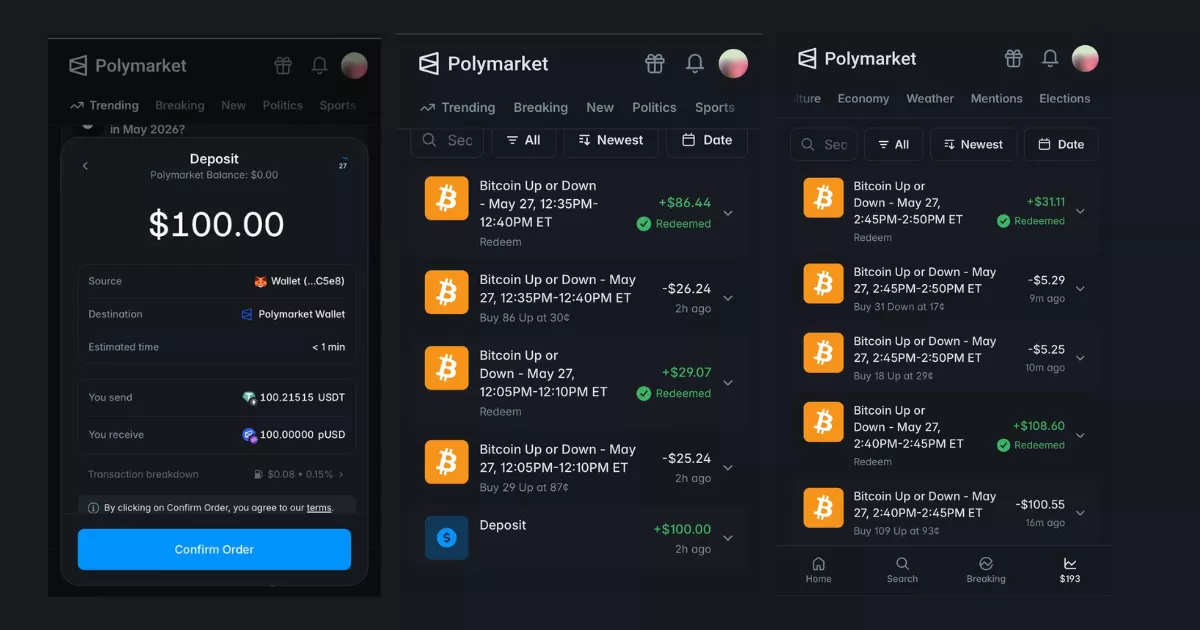Select the Sports tab in the middle screen

tap(715, 107)
